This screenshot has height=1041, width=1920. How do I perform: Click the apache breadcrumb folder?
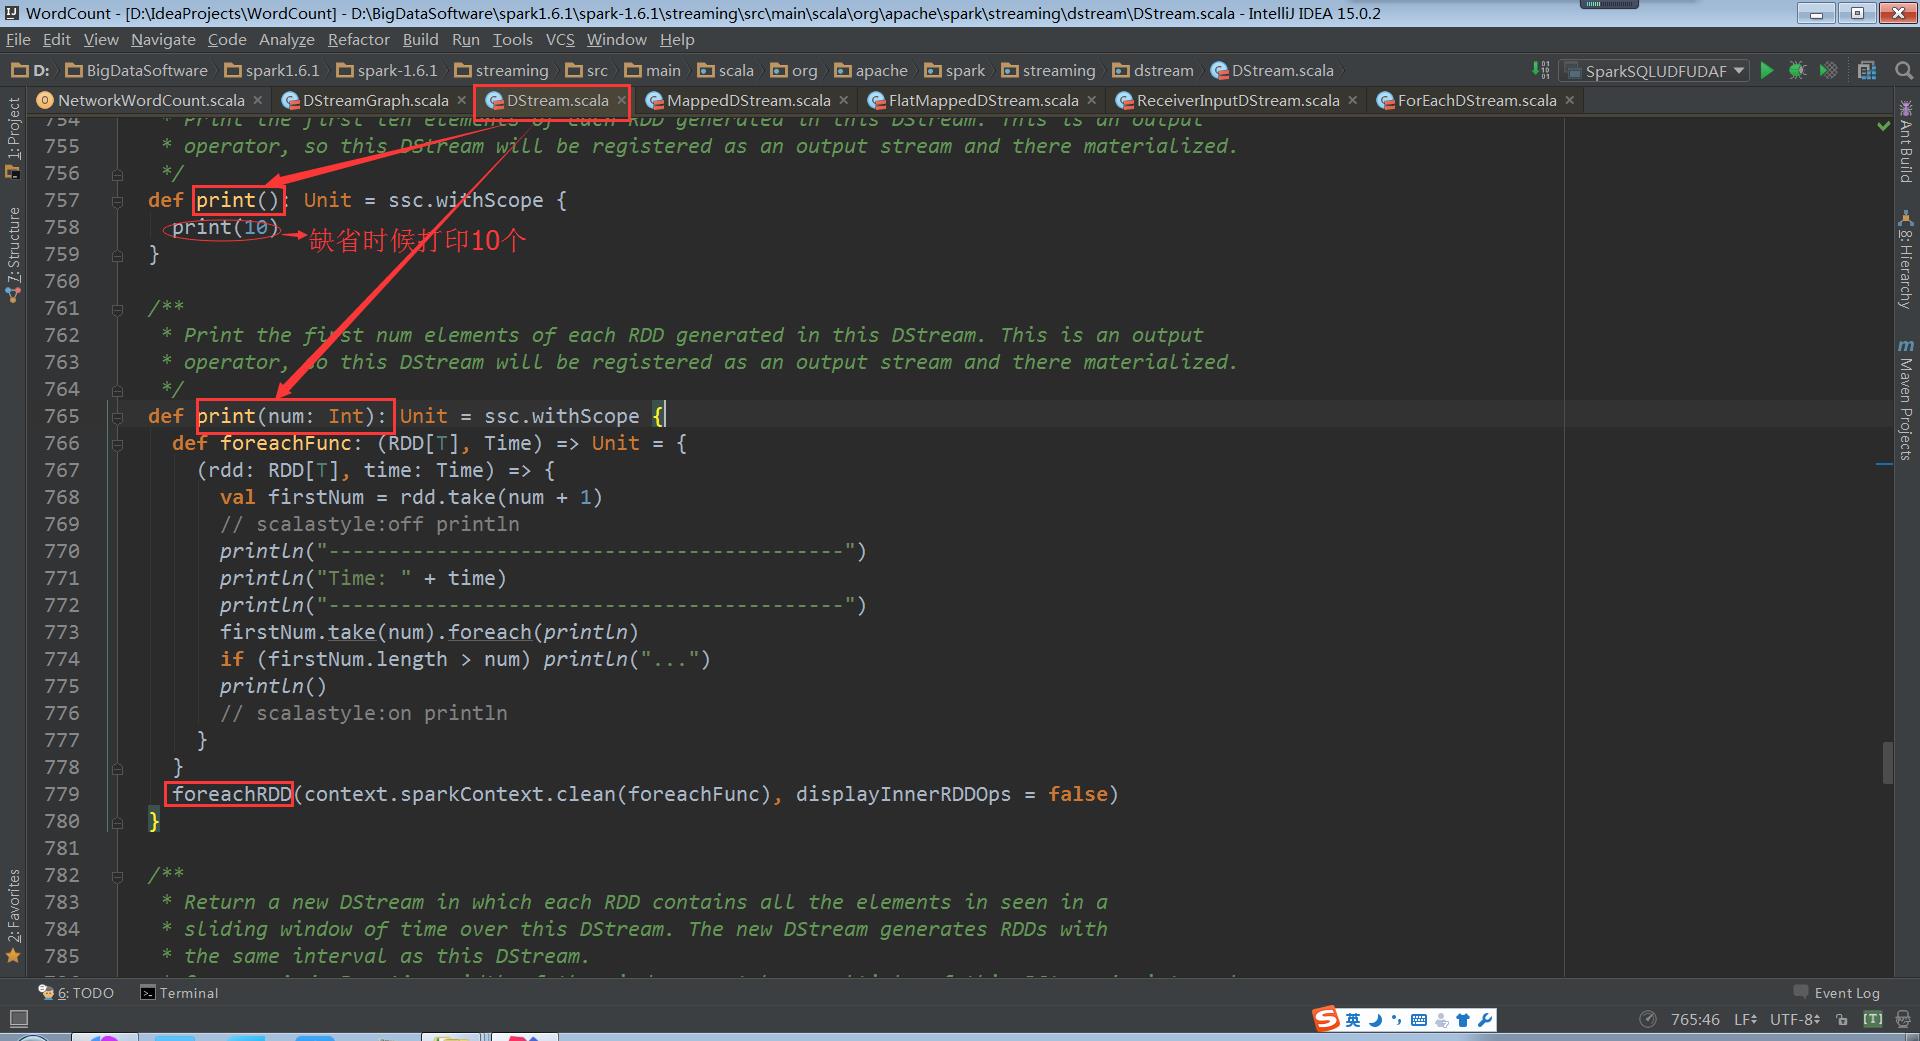pyautogui.click(x=871, y=70)
